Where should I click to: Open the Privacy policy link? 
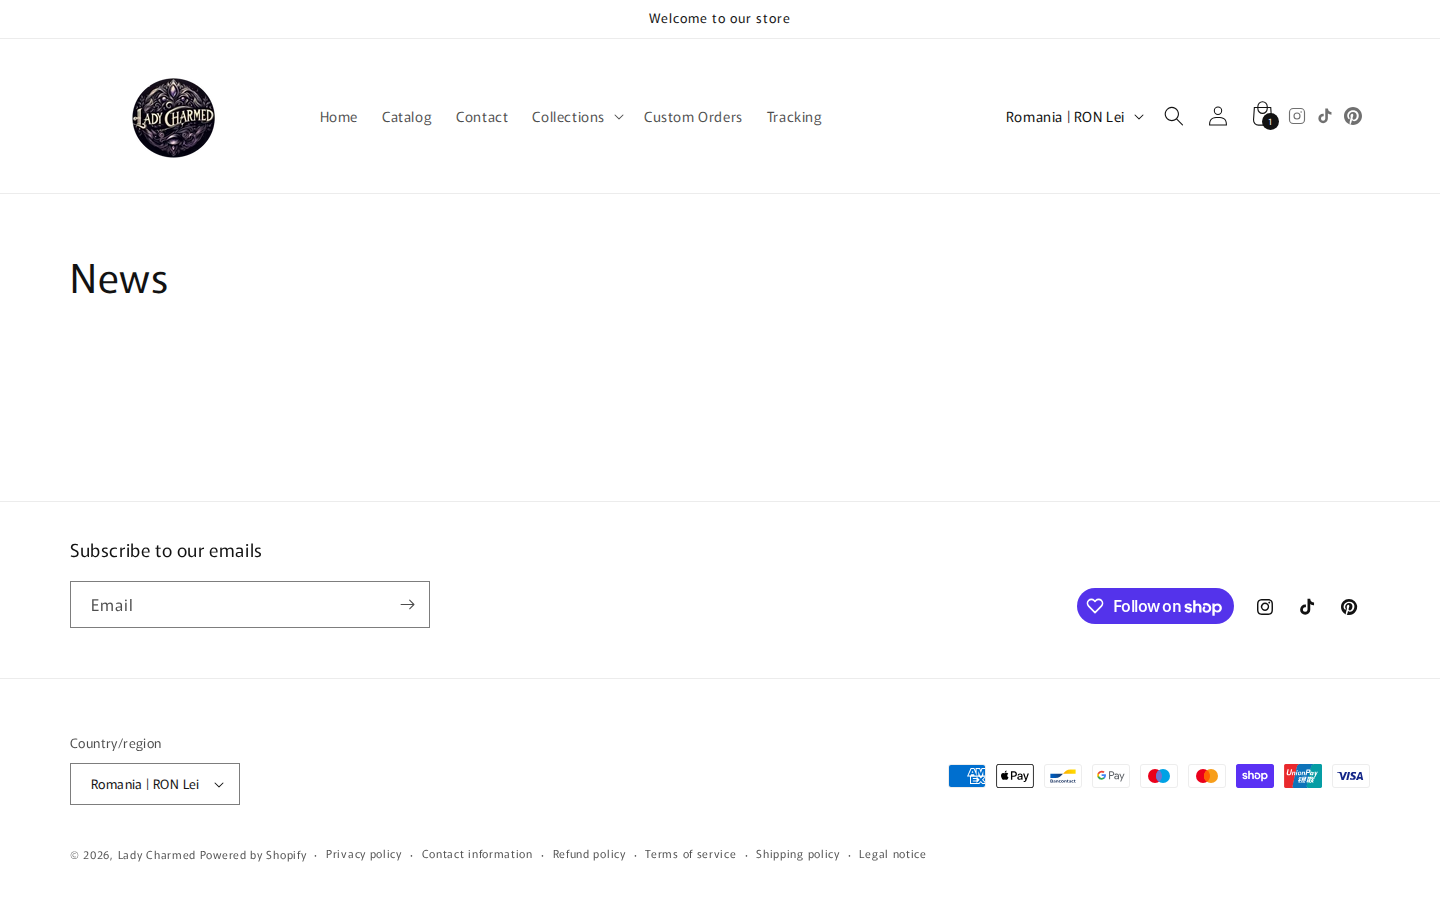[x=364, y=854]
